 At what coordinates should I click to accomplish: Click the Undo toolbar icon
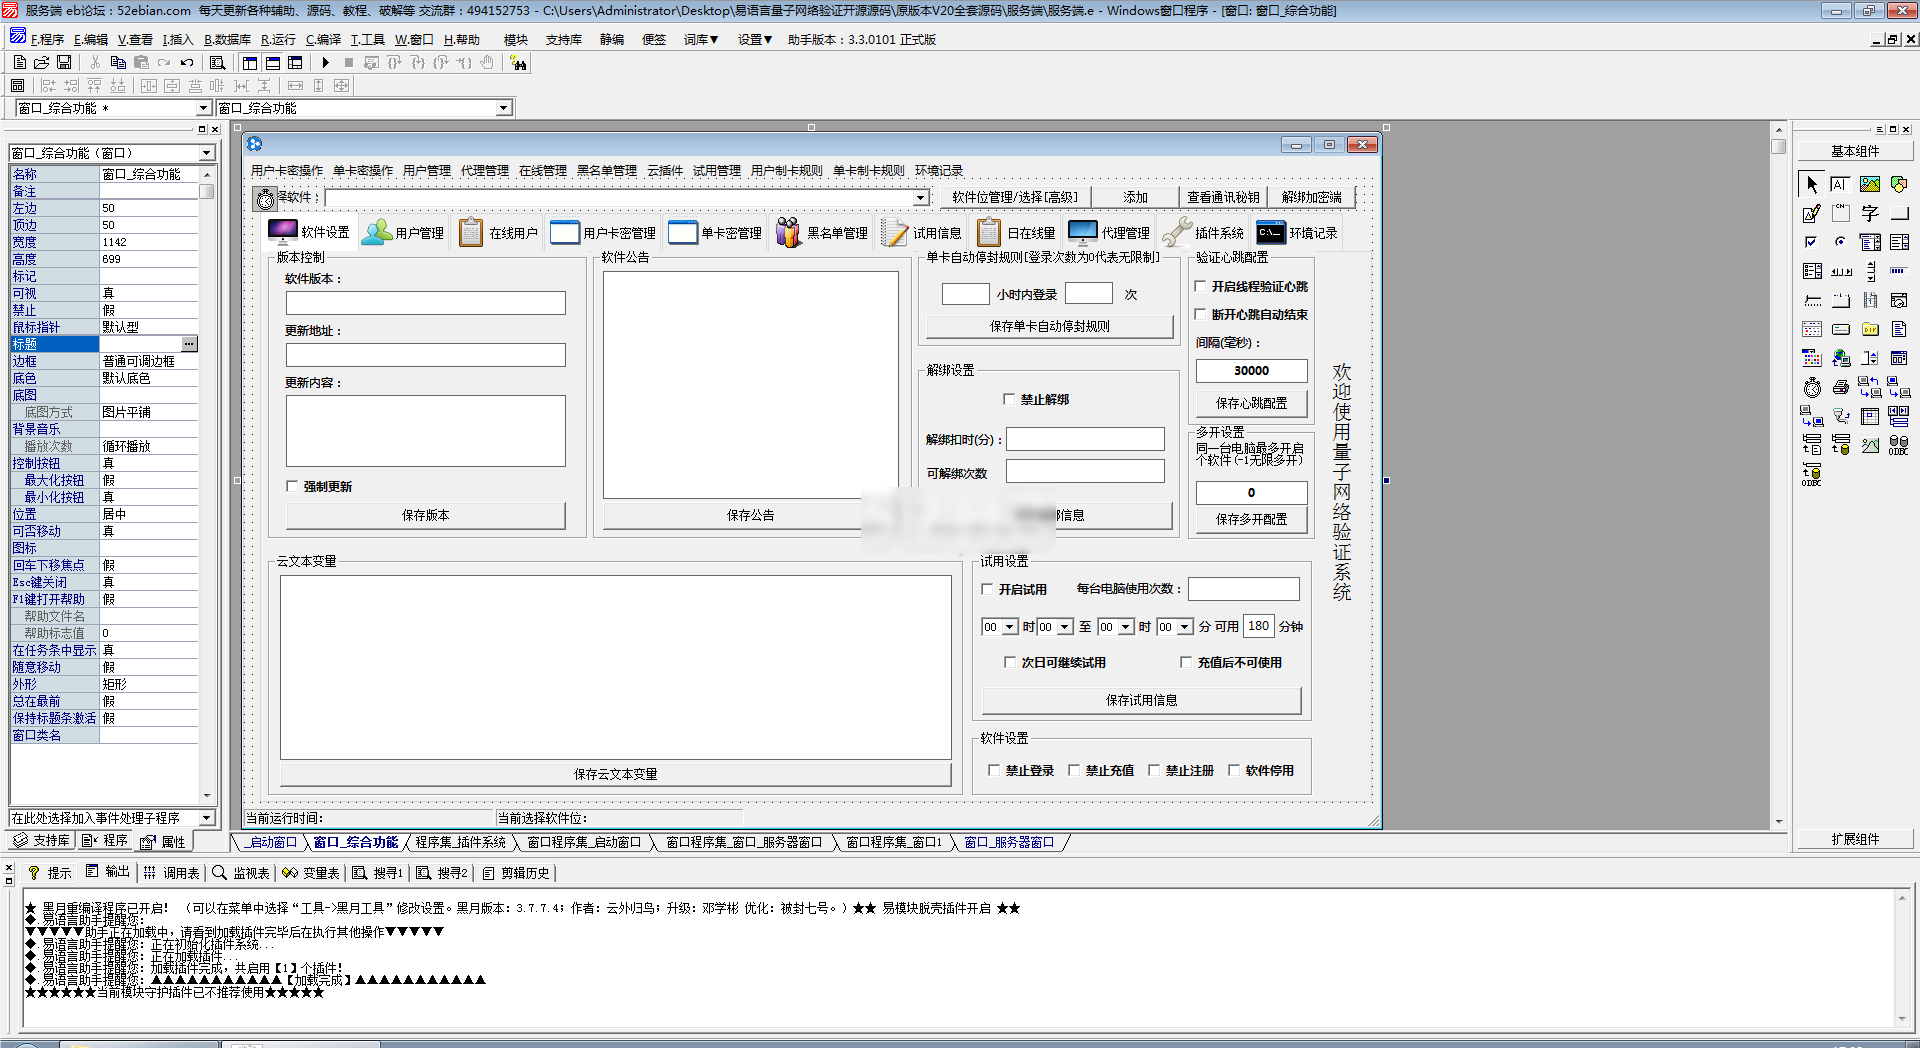pos(187,62)
